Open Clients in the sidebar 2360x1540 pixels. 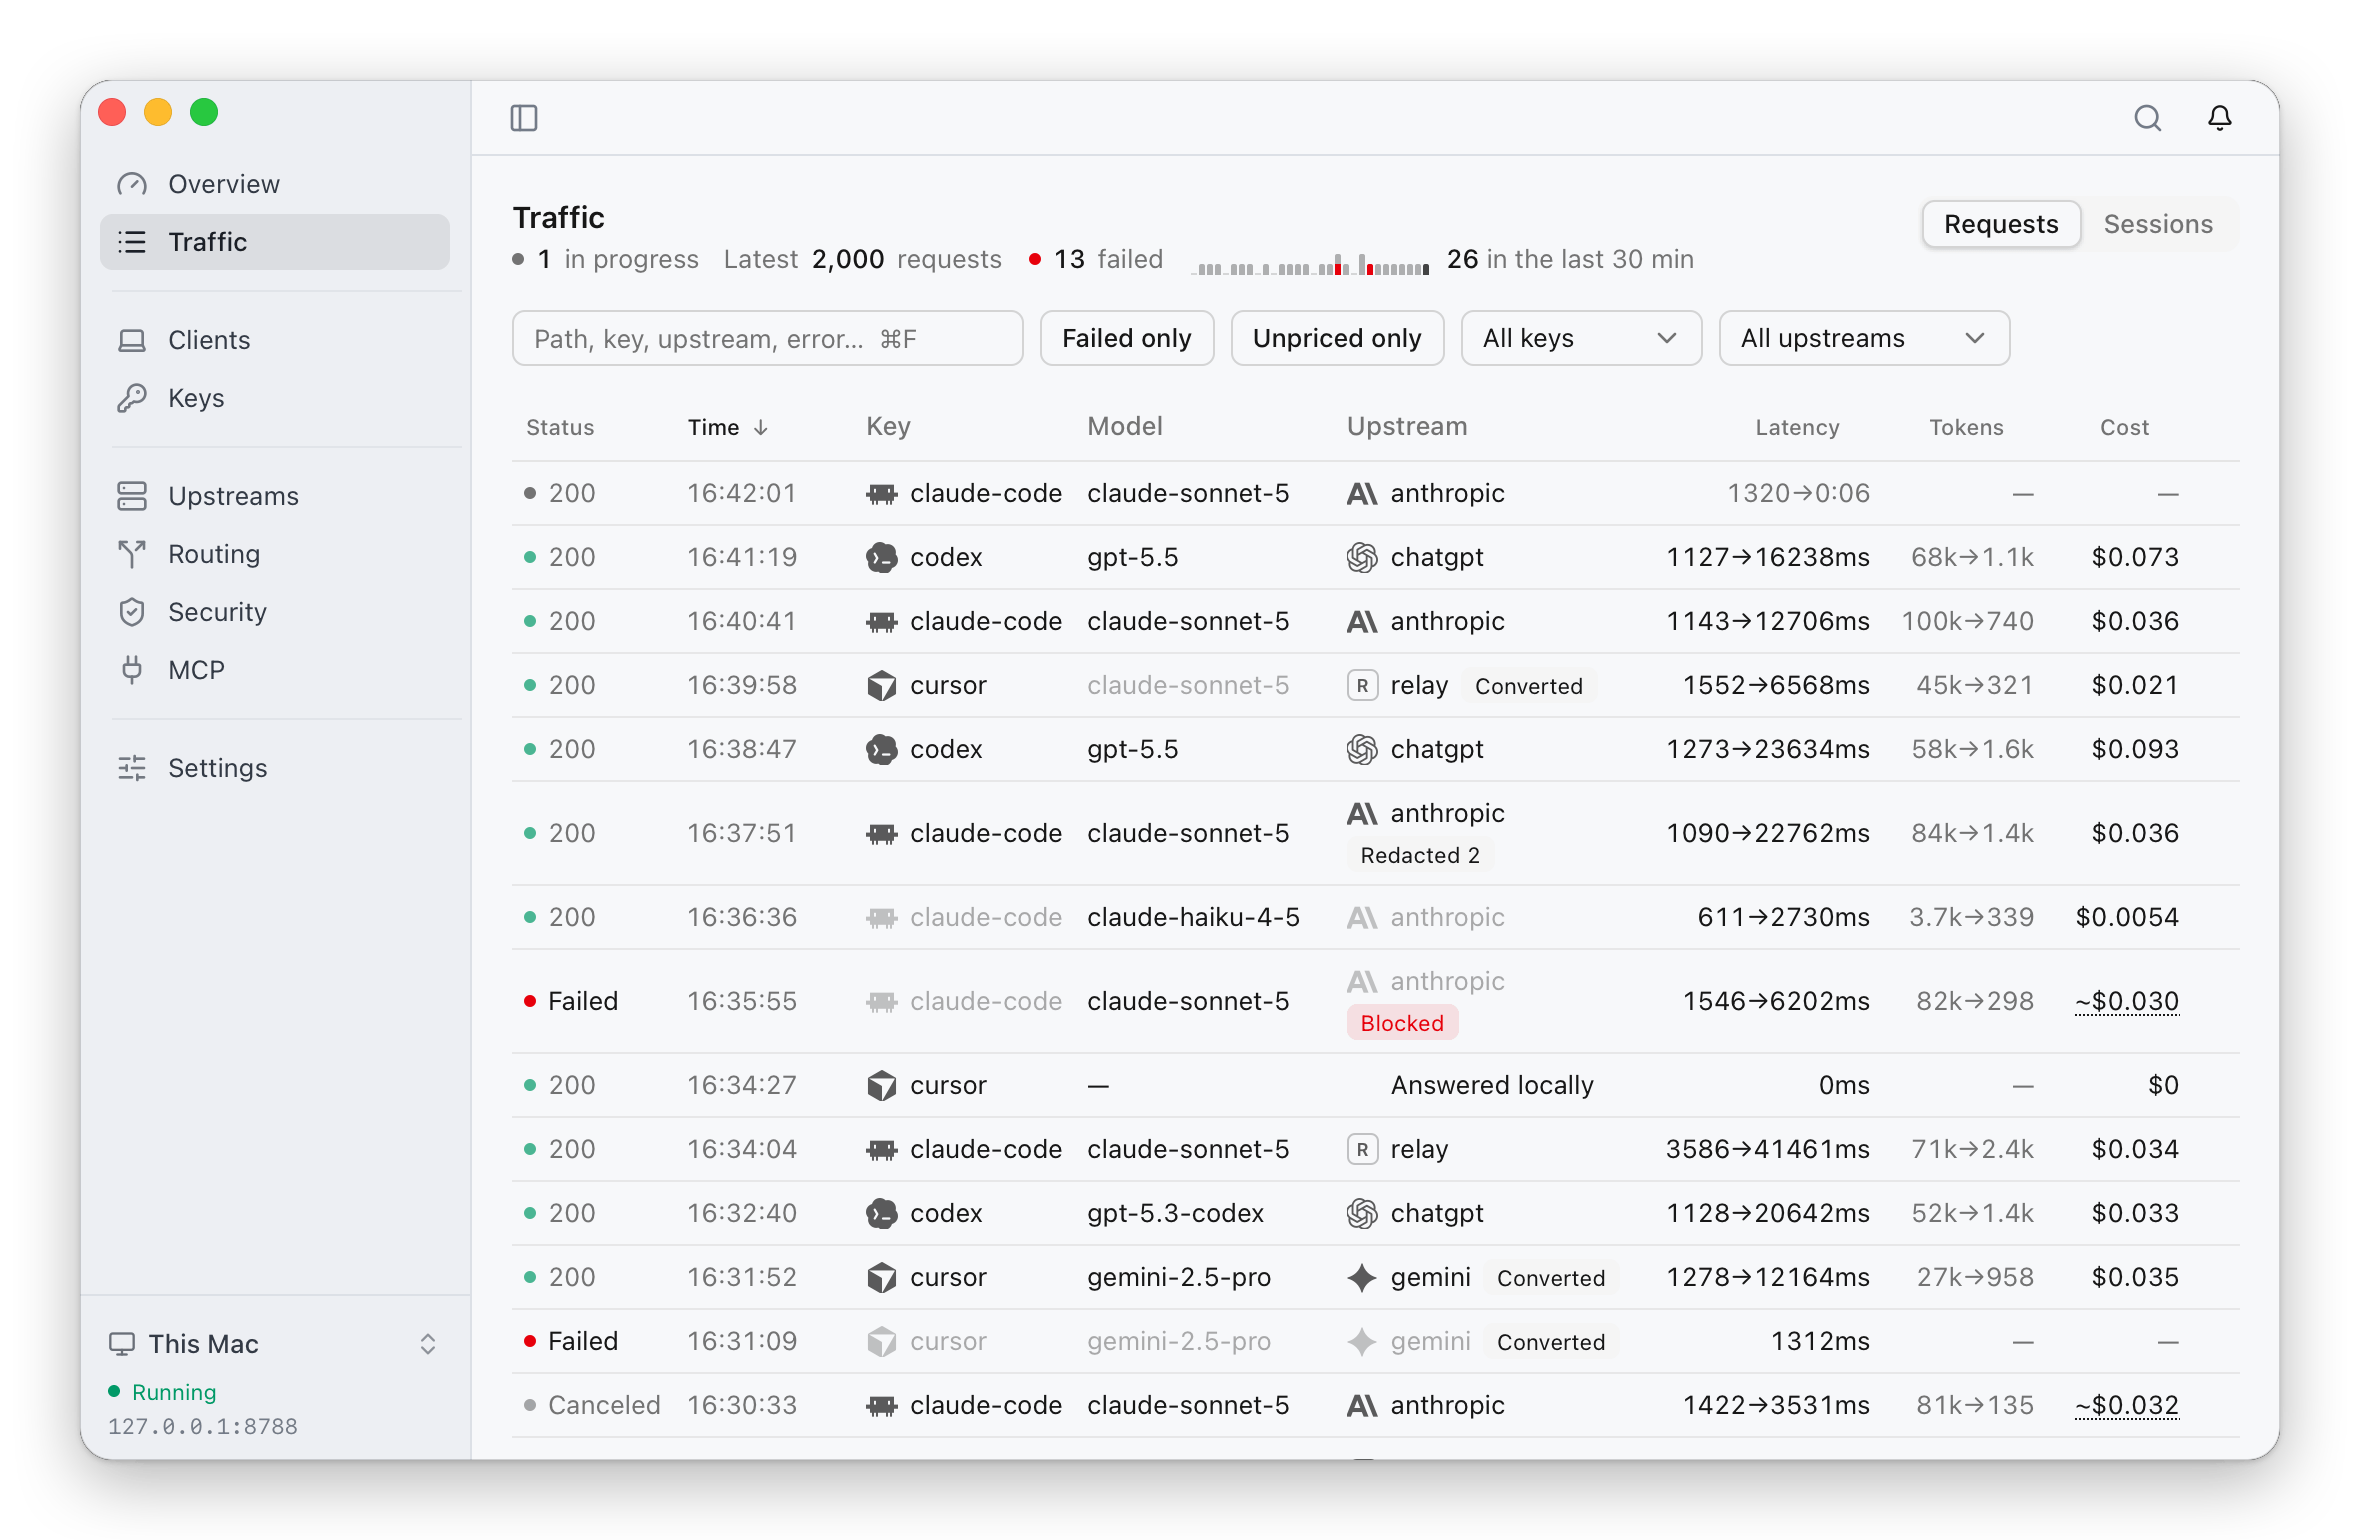pos(275,340)
